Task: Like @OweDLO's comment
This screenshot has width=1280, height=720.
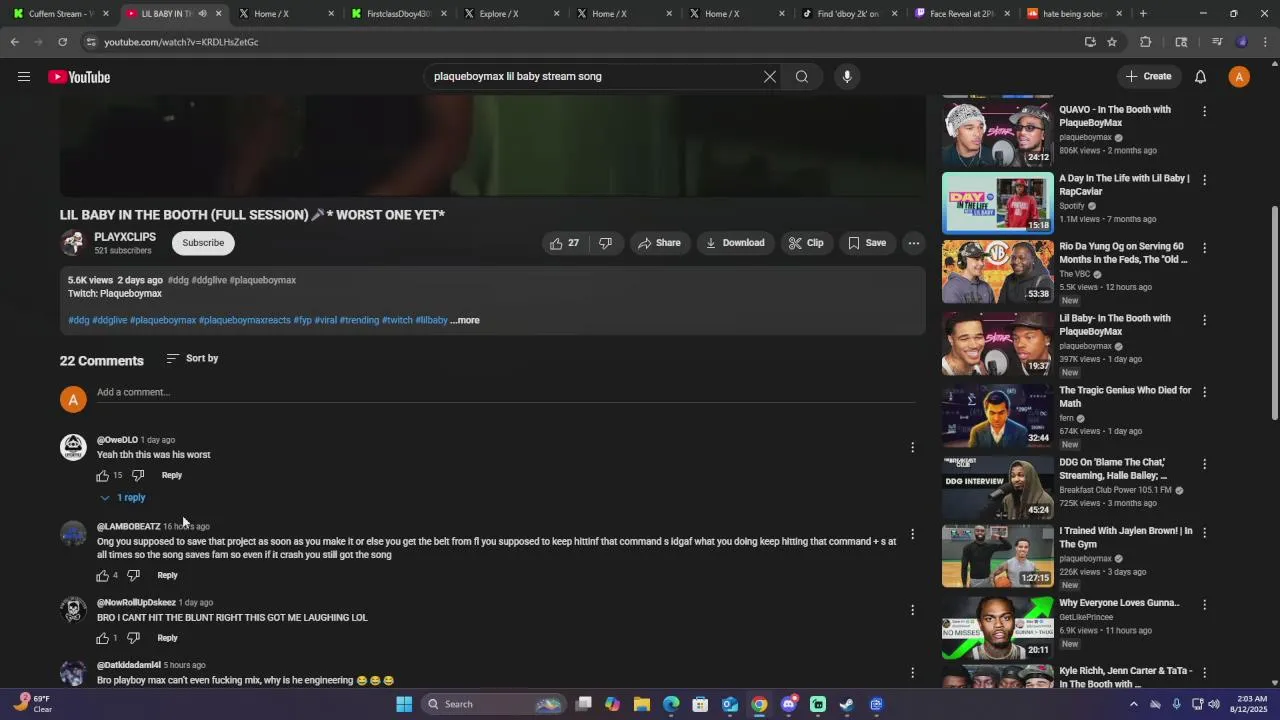Action: pos(102,476)
